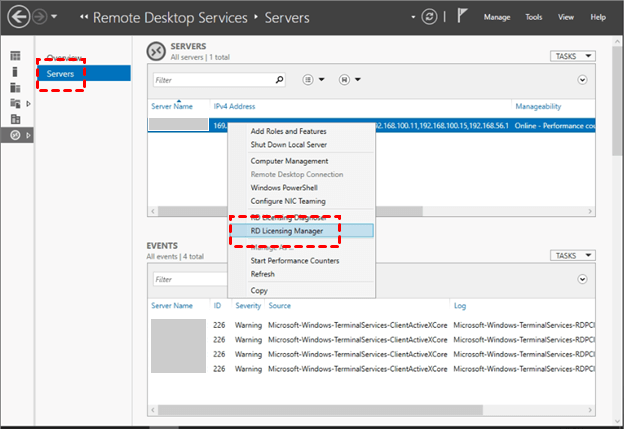The height and width of the screenshot is (429, 624).
Task: Open the Tools menu
Action: (534, 17)
